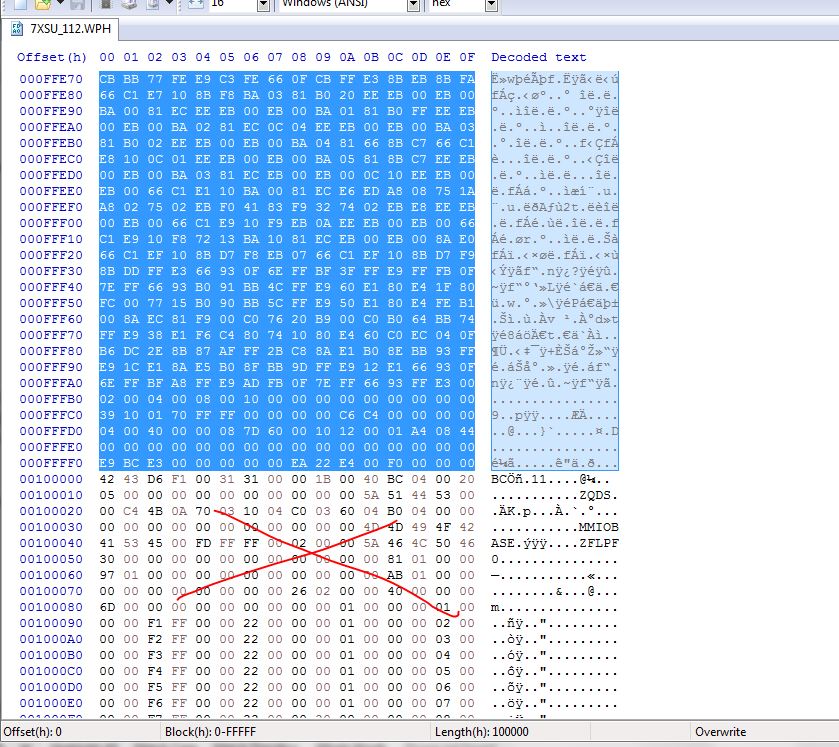Select byte 6D in row 00100080

click(x=107, y=607)
